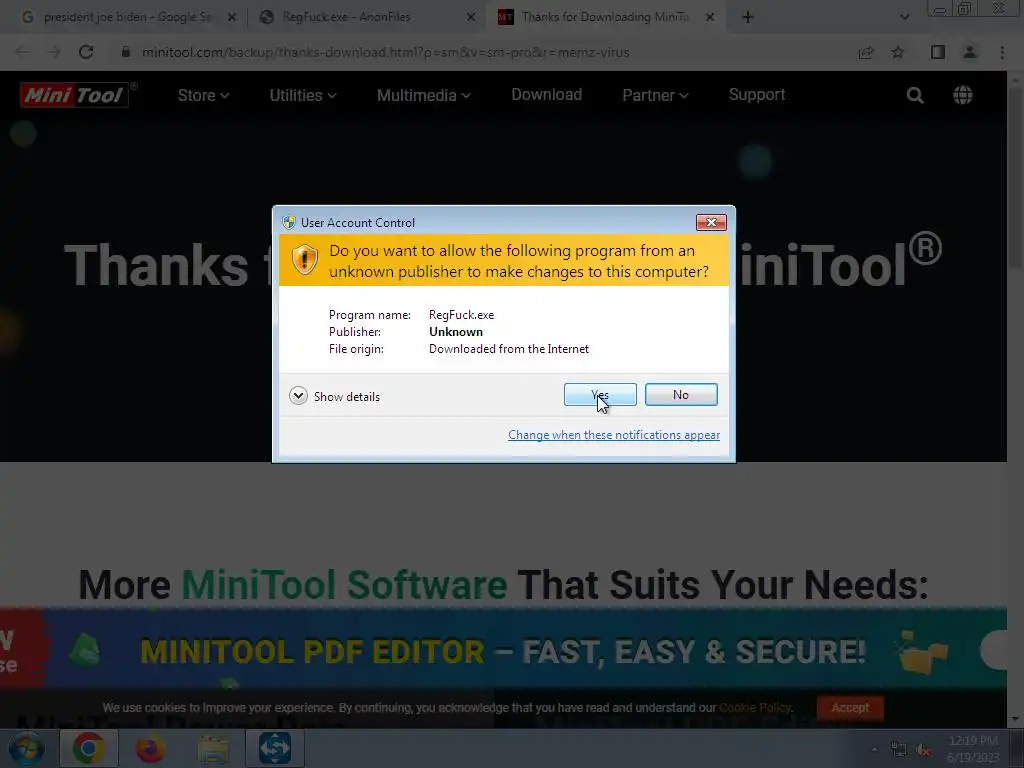
Task: Click Yes in User Account Control dialog
Action: [600, 394]
